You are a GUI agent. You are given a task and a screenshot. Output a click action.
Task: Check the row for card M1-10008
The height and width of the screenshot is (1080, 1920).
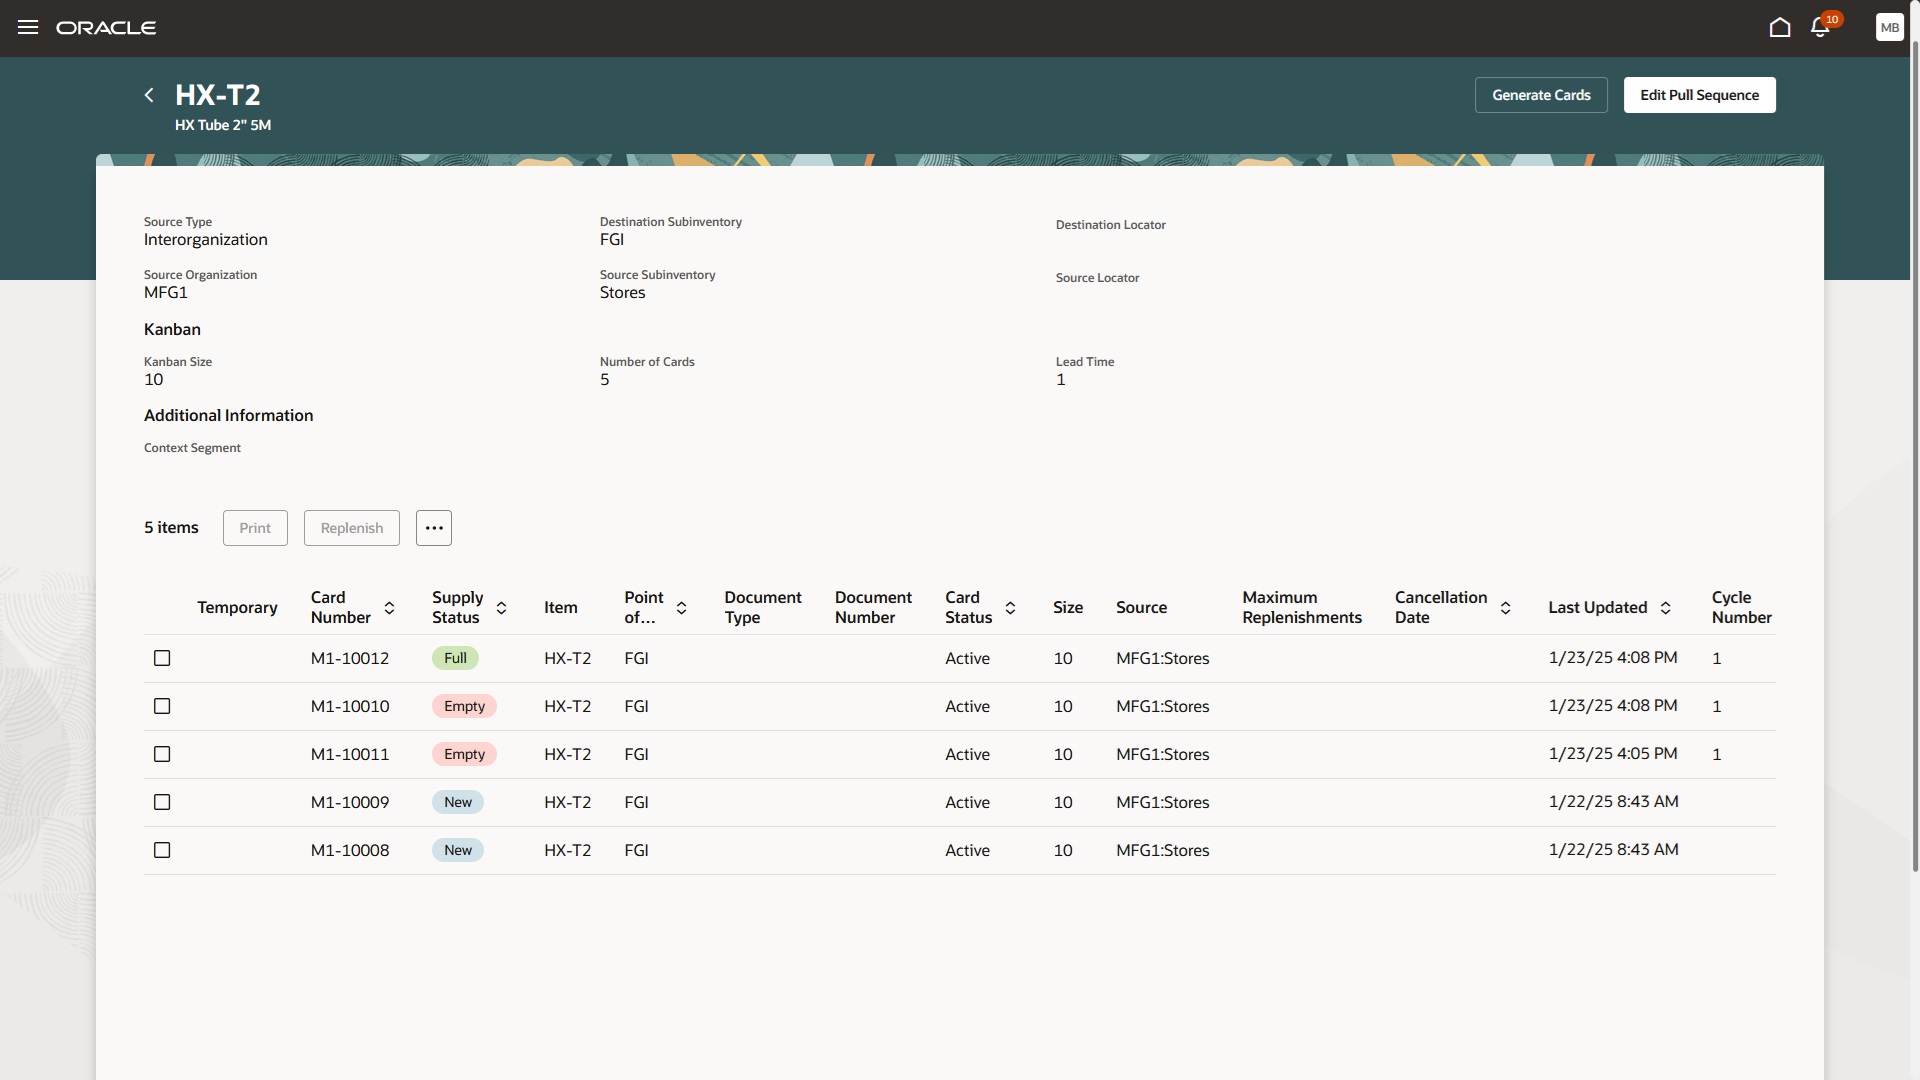click(x=162, y=849)
